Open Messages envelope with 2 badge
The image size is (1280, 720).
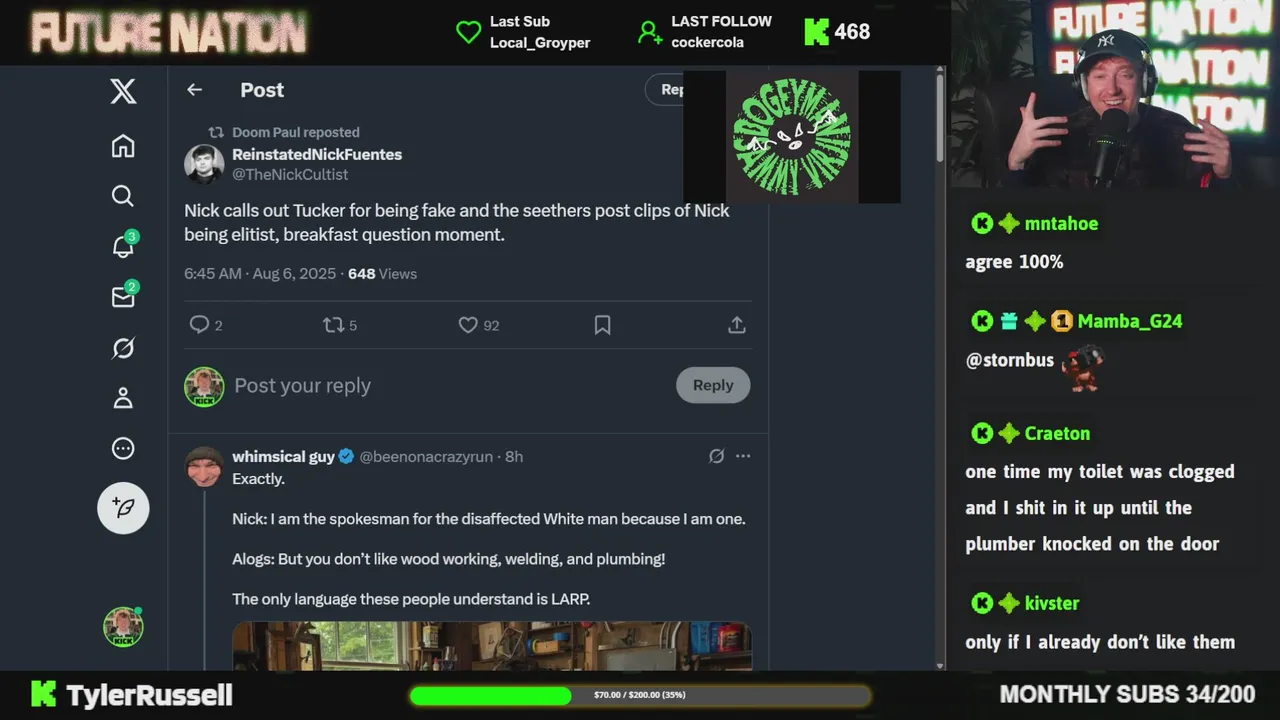click(124, 296)
